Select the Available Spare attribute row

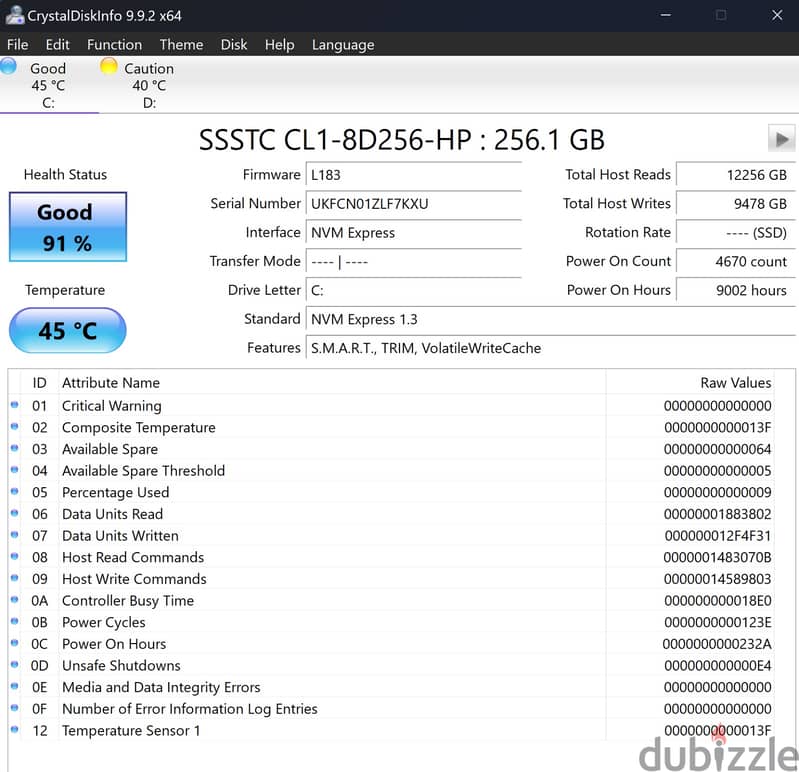pyautogui.click(x=391, y=449)
